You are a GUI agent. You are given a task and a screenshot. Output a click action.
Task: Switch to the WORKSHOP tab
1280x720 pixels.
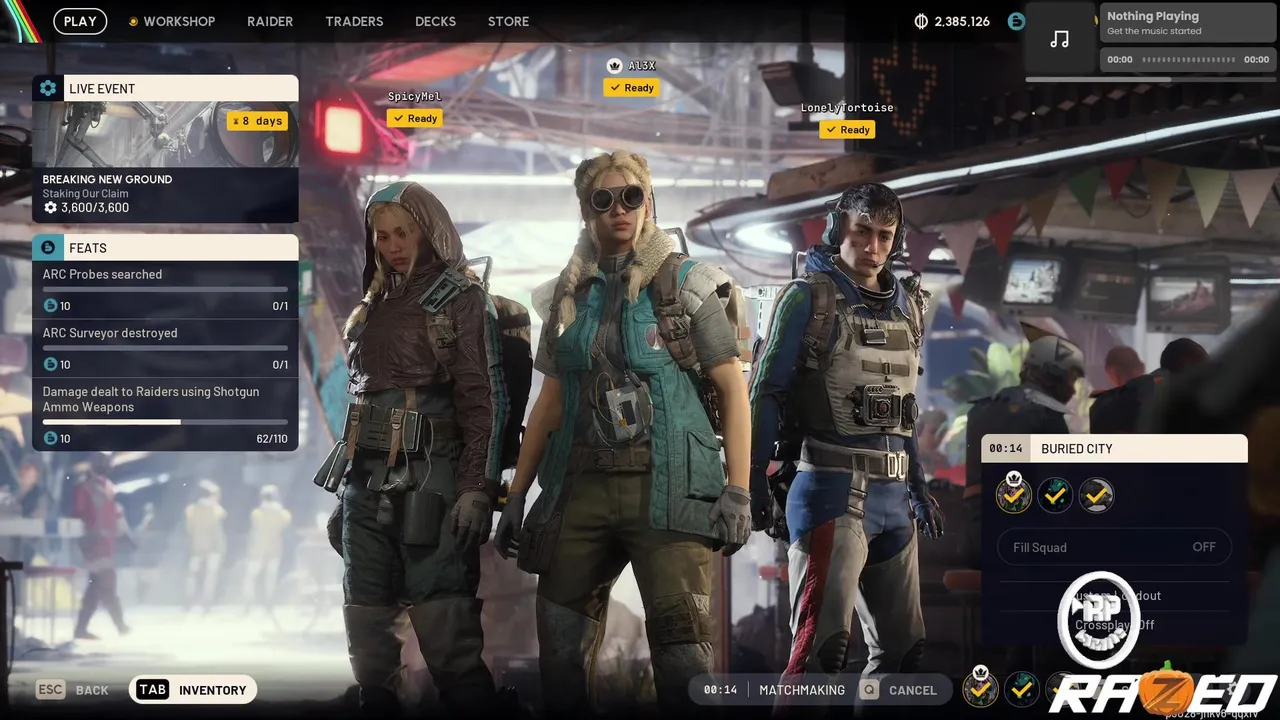coord(179,21)
